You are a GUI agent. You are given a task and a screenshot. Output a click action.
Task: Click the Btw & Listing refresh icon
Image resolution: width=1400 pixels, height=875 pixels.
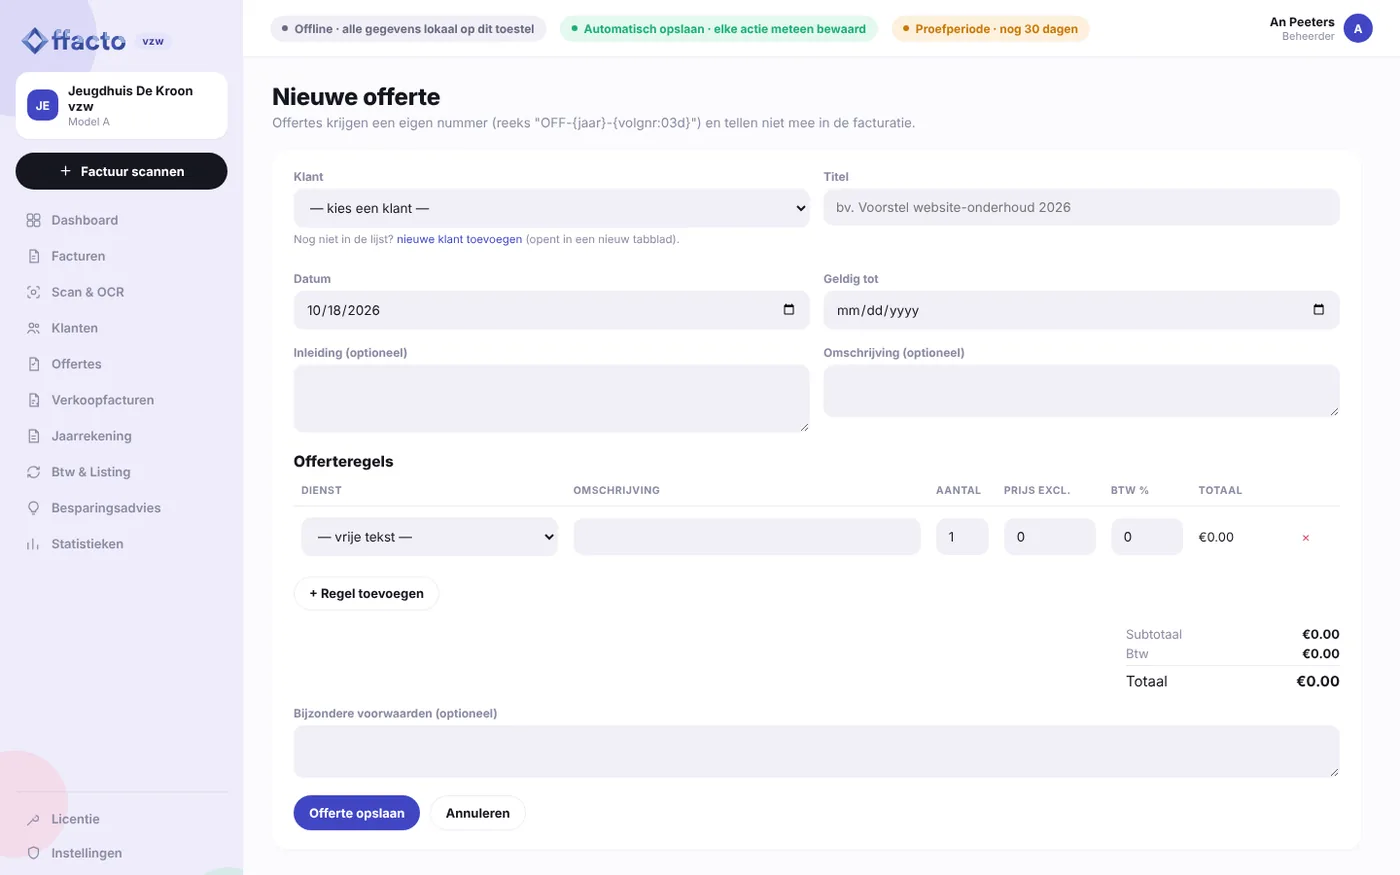pyautogui.click(x=33, y=472)
